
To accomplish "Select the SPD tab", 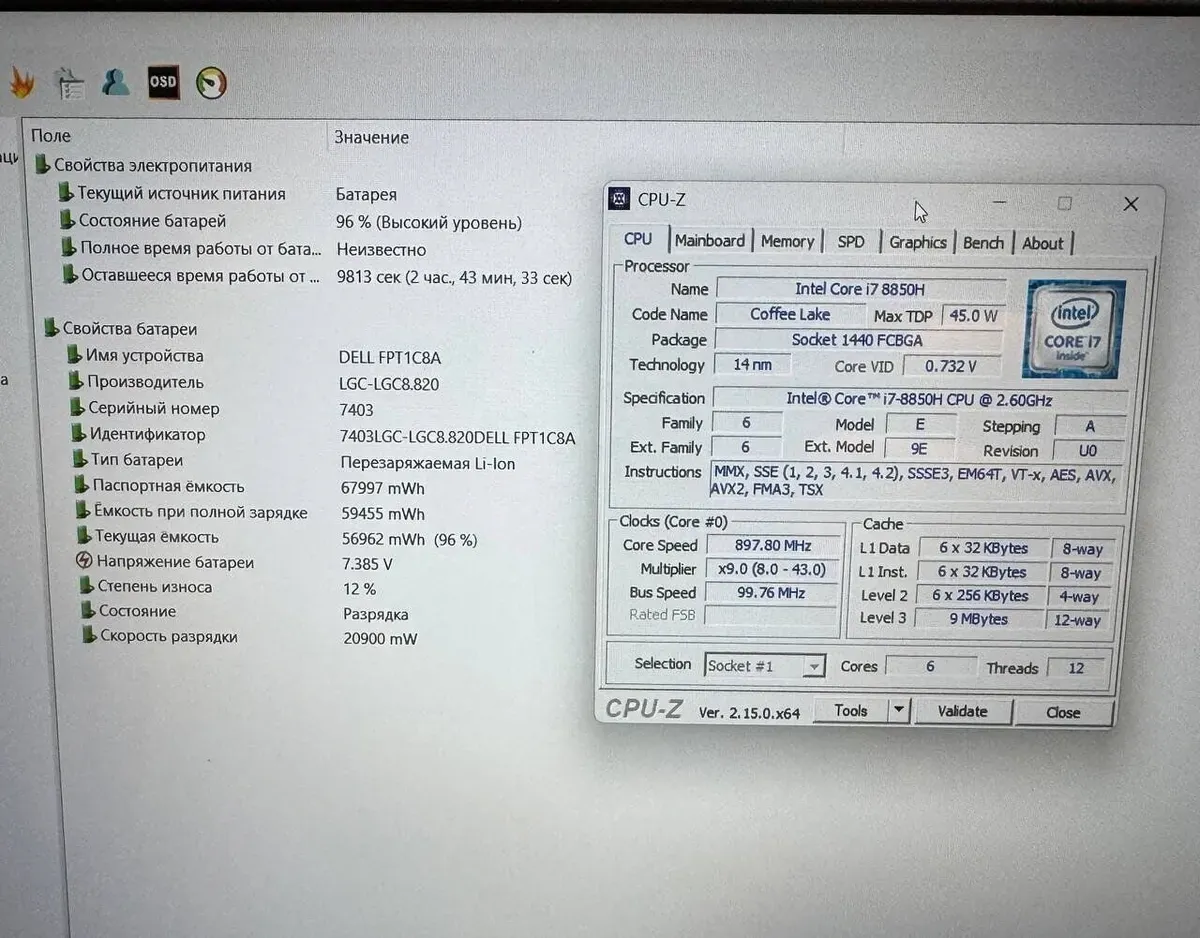I will (851, 242).
